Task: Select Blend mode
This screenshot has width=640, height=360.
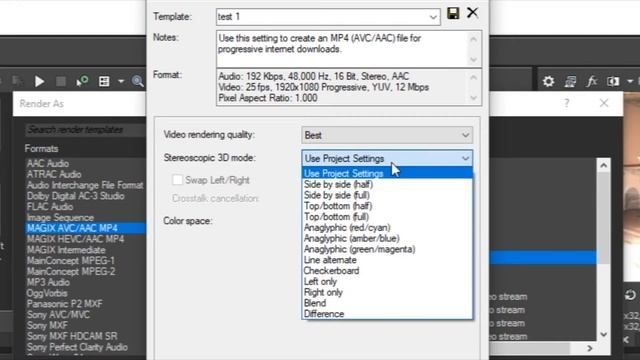Action: (315, 303)
